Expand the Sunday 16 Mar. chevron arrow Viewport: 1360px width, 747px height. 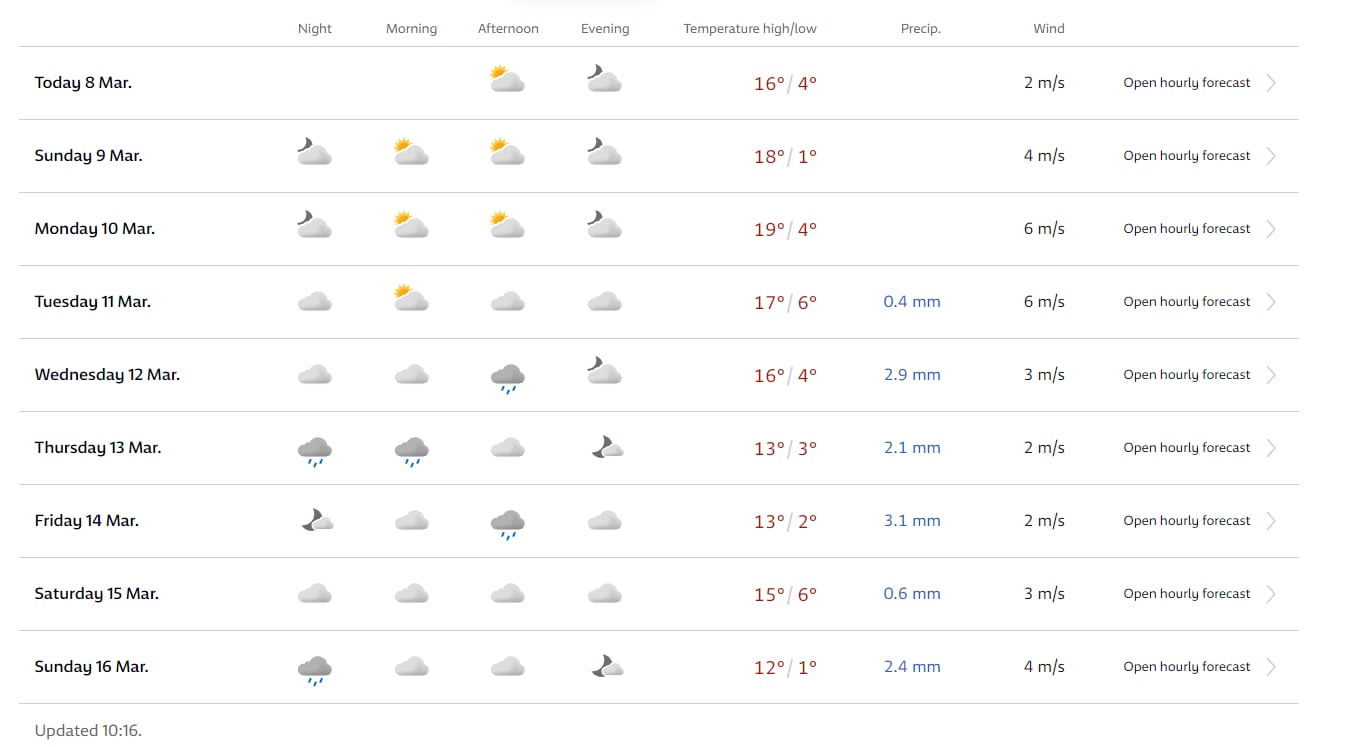pos(1271,667)
